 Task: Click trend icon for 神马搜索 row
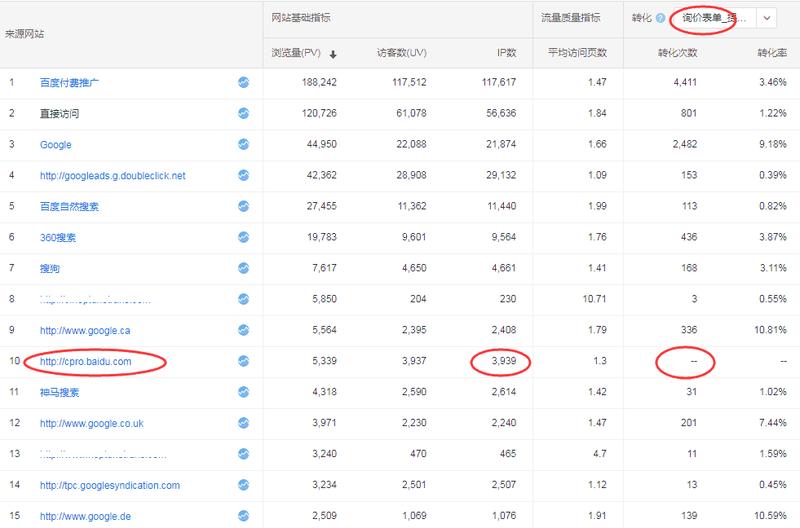point(244,392)
